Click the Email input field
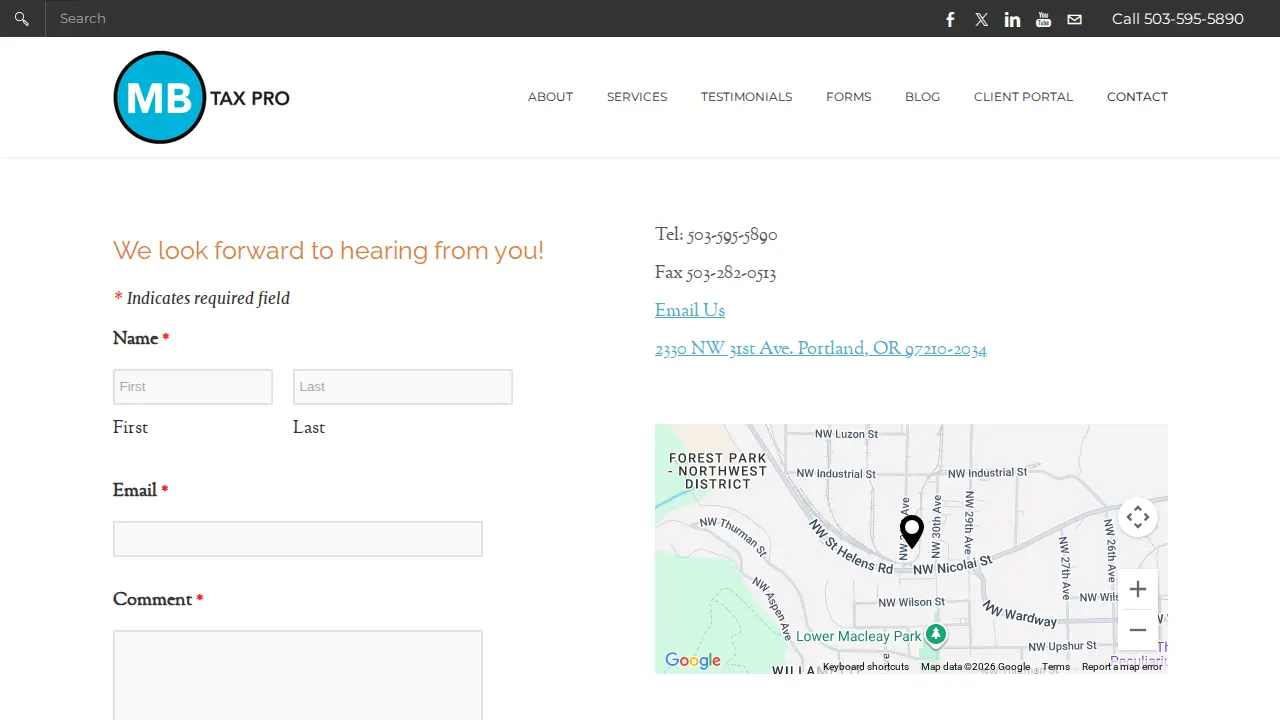Viewport: 1280px width, 720px height. coord(298,539)
